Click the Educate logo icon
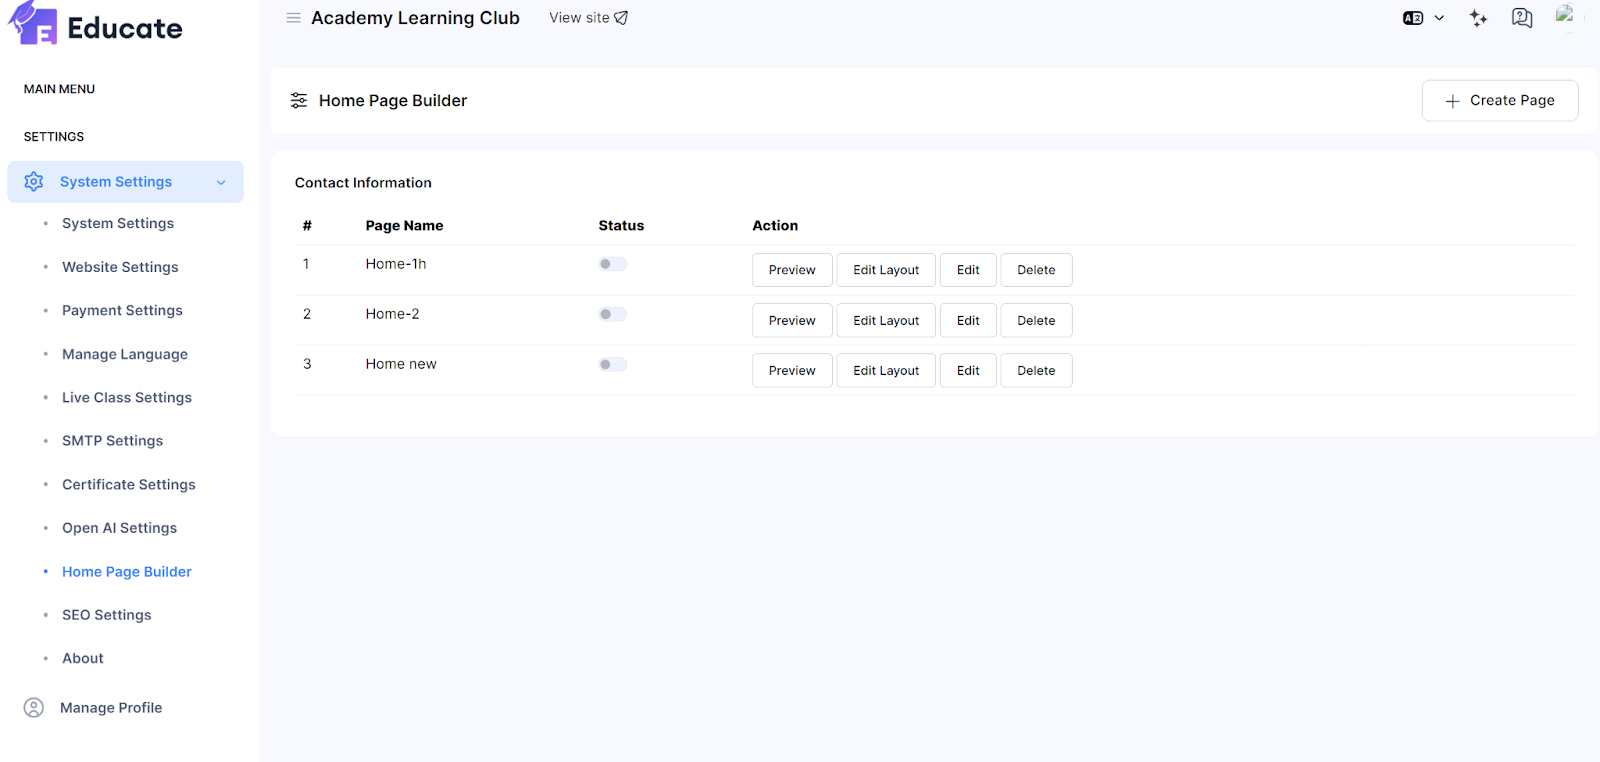This screenshot has height=762, width=1600. tap(33, 24)
